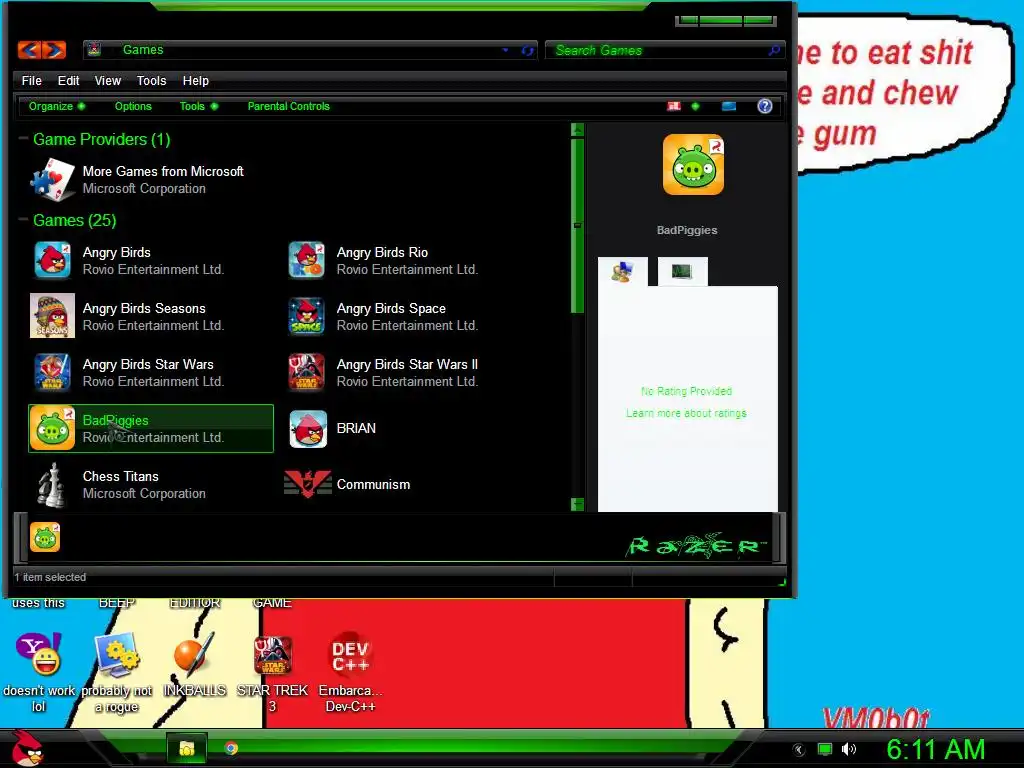Open the STAR TREK 3 desktop shortcut
The height and width of the screenshot is (768, 1024).
pos(272,672)
